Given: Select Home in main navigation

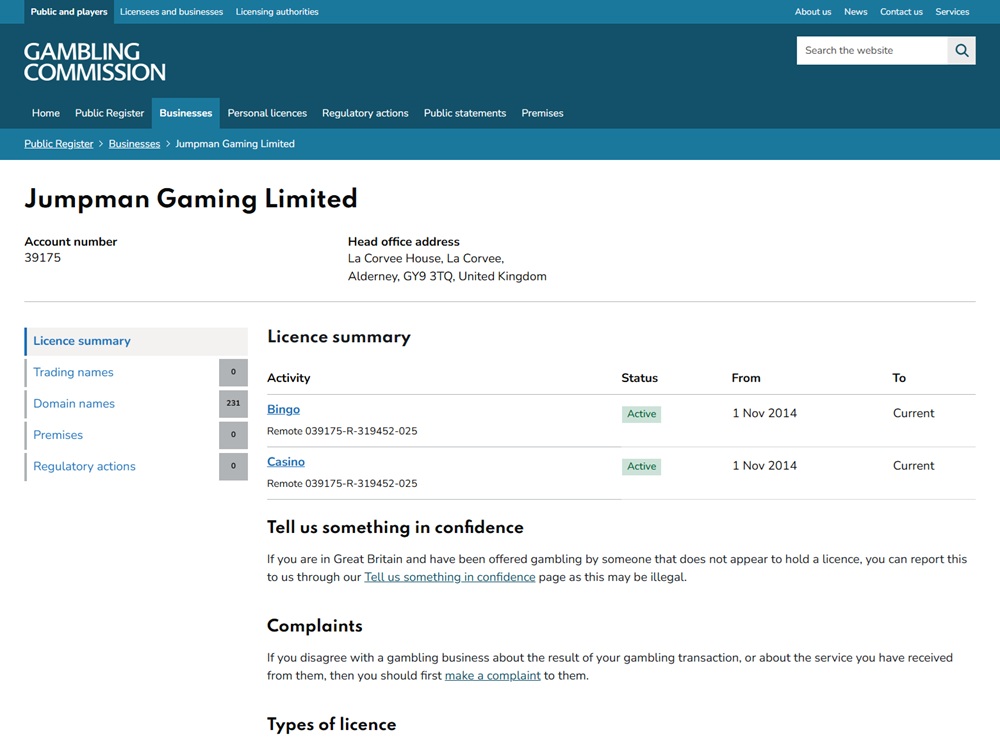Looking at the screenshot, I should tap(46, 113).
